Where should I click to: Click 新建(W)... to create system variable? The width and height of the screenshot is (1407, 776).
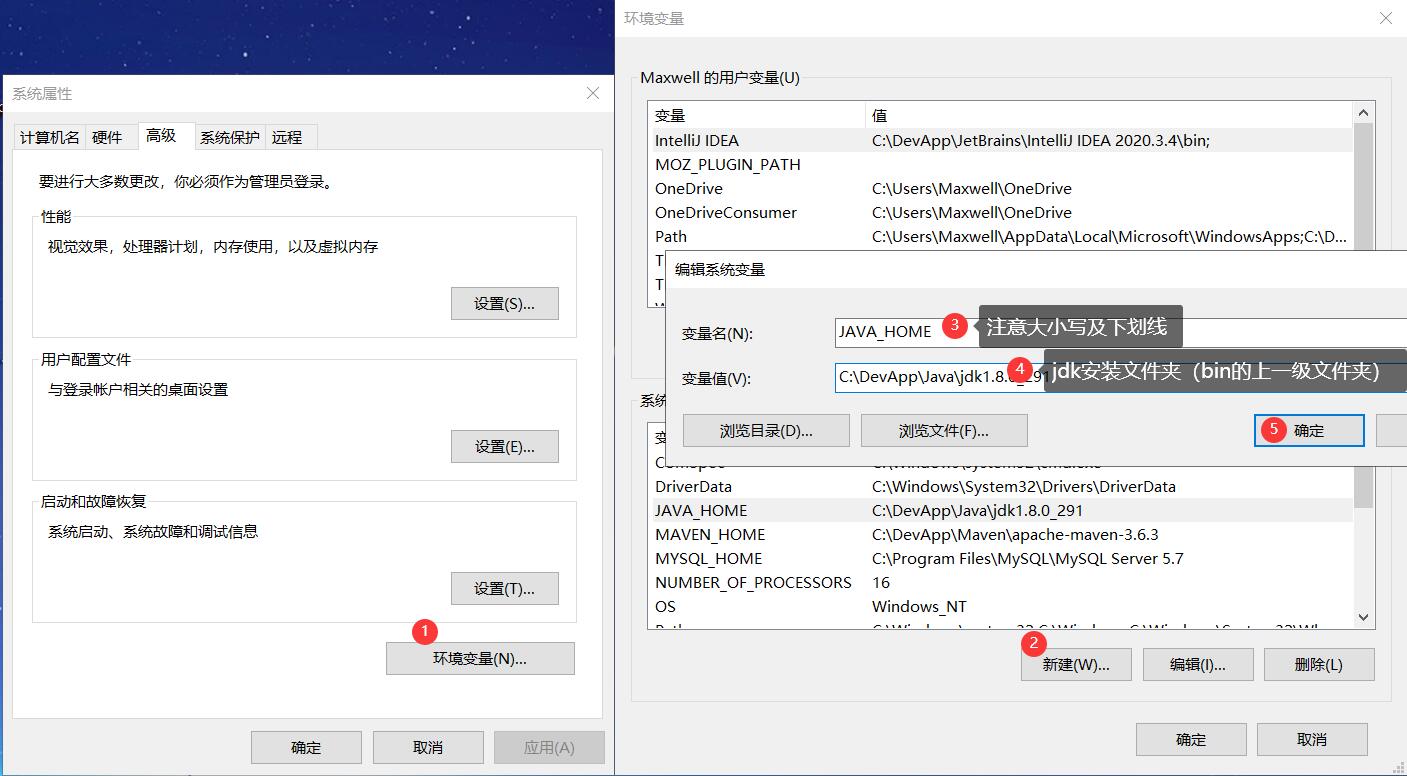1076,665
